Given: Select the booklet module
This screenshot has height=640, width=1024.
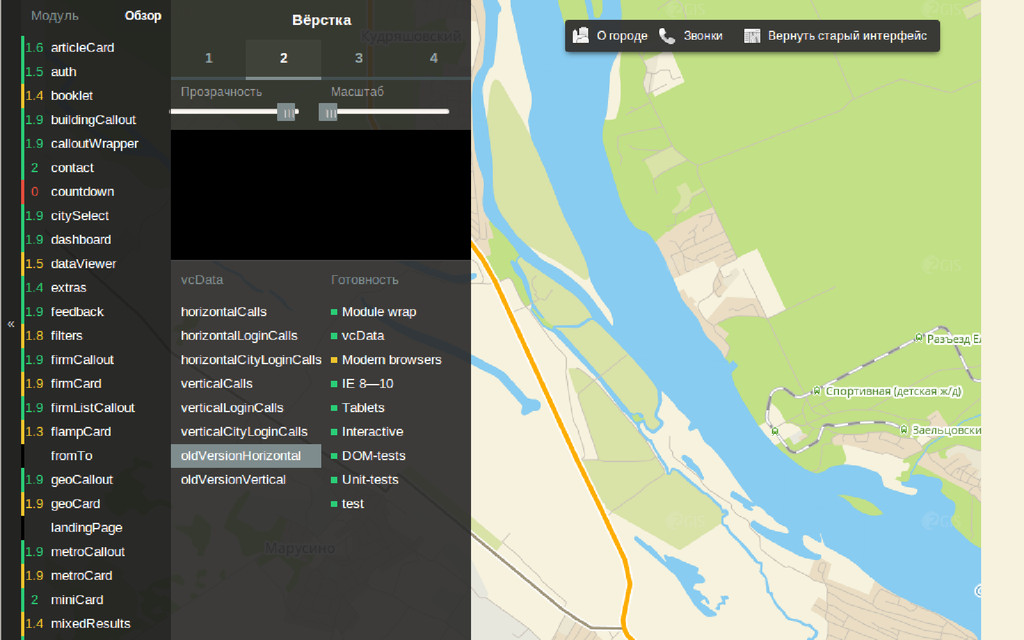Looking at the screenshot, I should (x=72, y=96).
